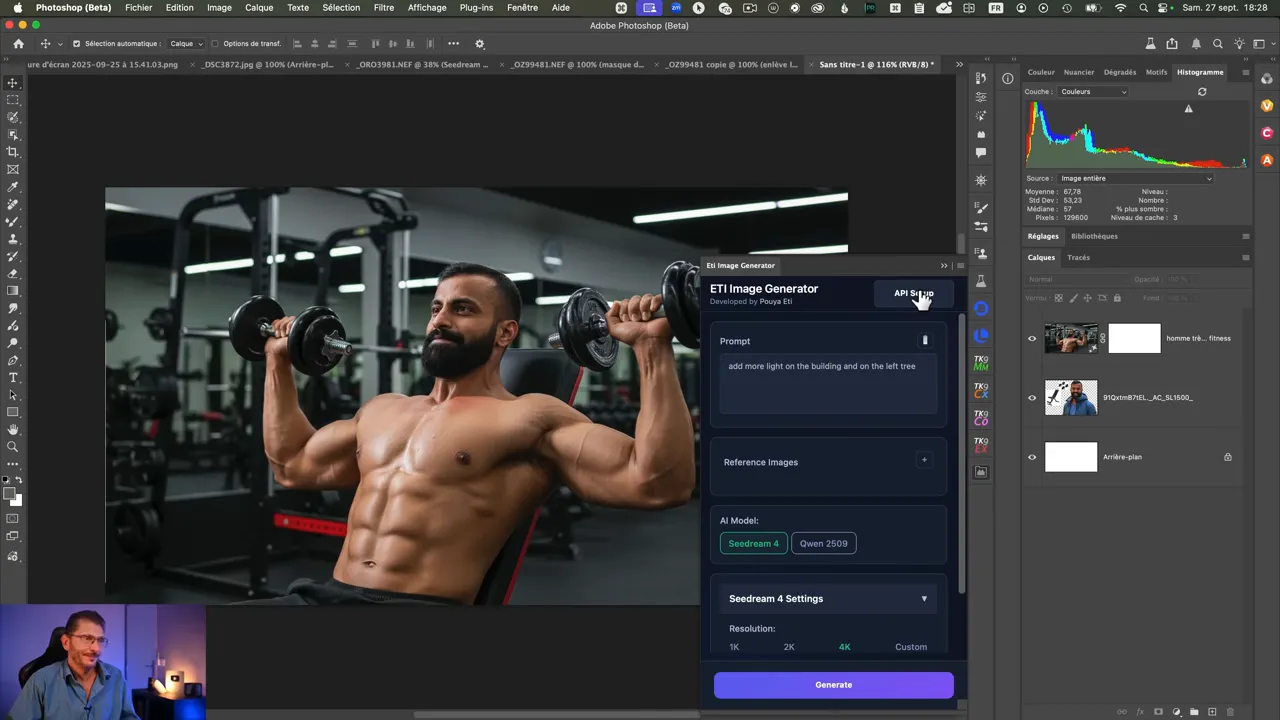Viewport: 1280px width, 720px height.
Task: Hide the Arrière-plan layer with its eye
Action: [1032, 457]
